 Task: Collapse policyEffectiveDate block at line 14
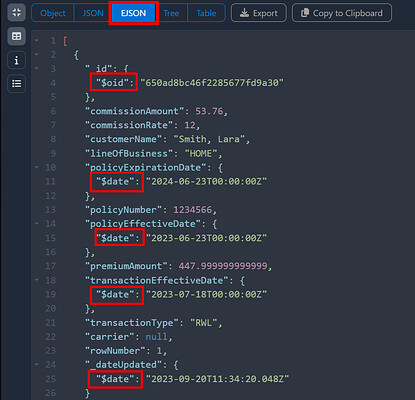[37, 224]
